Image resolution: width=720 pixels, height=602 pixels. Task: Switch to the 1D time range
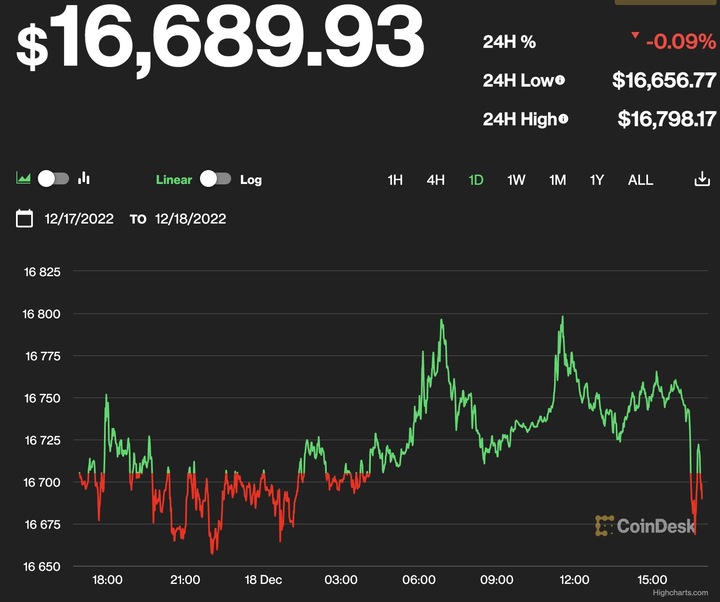coord(476,180)
